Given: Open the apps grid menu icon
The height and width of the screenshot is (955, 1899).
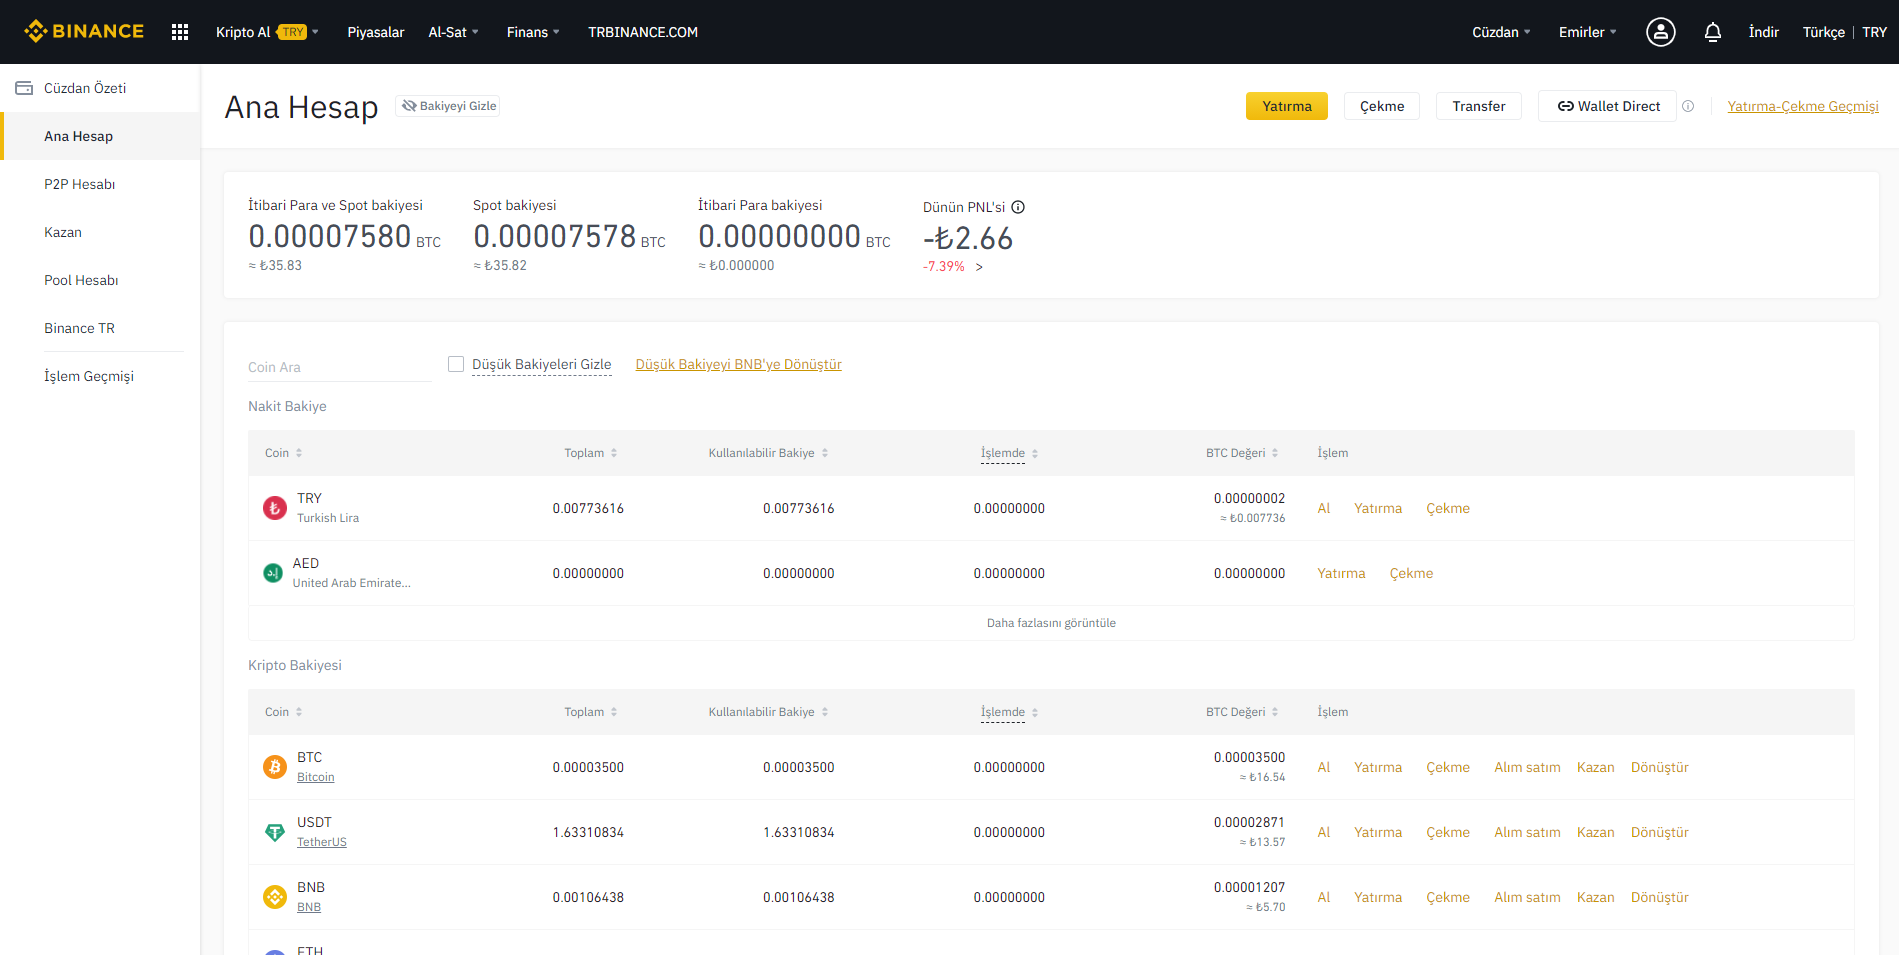Looking at the screenshot, I should [x=180, y=32].
